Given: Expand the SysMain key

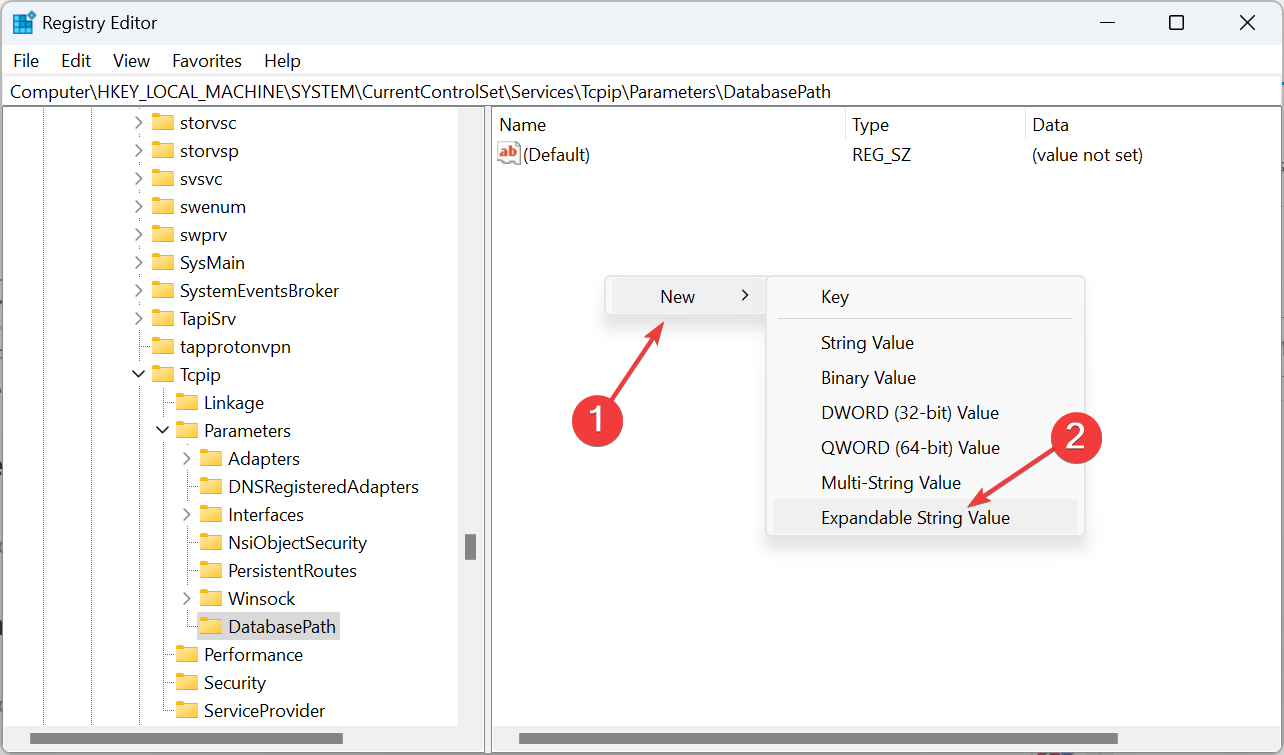Looking at the screenshot, I should pyautogui.click(x=139, y=263).
